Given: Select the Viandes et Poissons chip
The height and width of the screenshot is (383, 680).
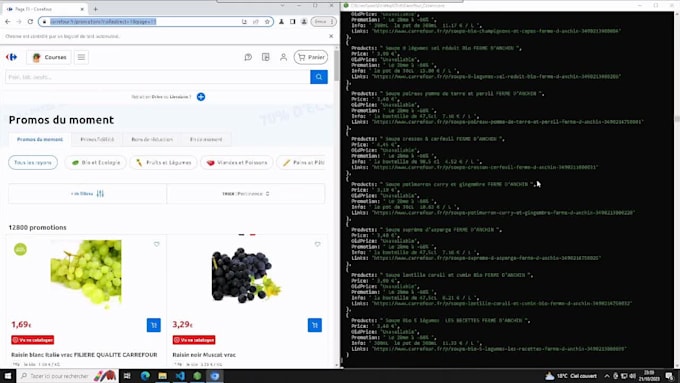Looking at the screenshot, I should 237,163.
